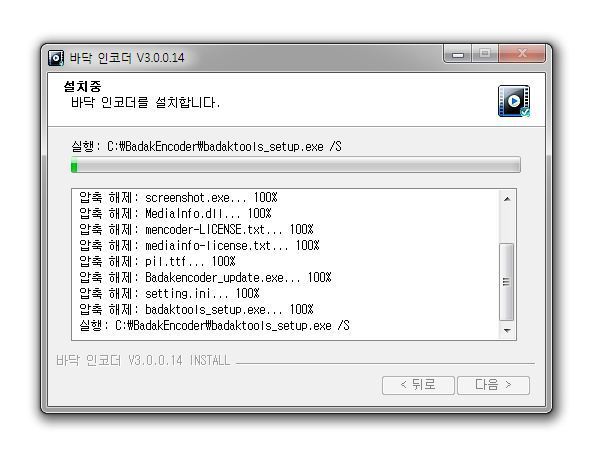Click the log scrollbar down arrow
This screenshot has width=594, height=469.
pos(507,330)
